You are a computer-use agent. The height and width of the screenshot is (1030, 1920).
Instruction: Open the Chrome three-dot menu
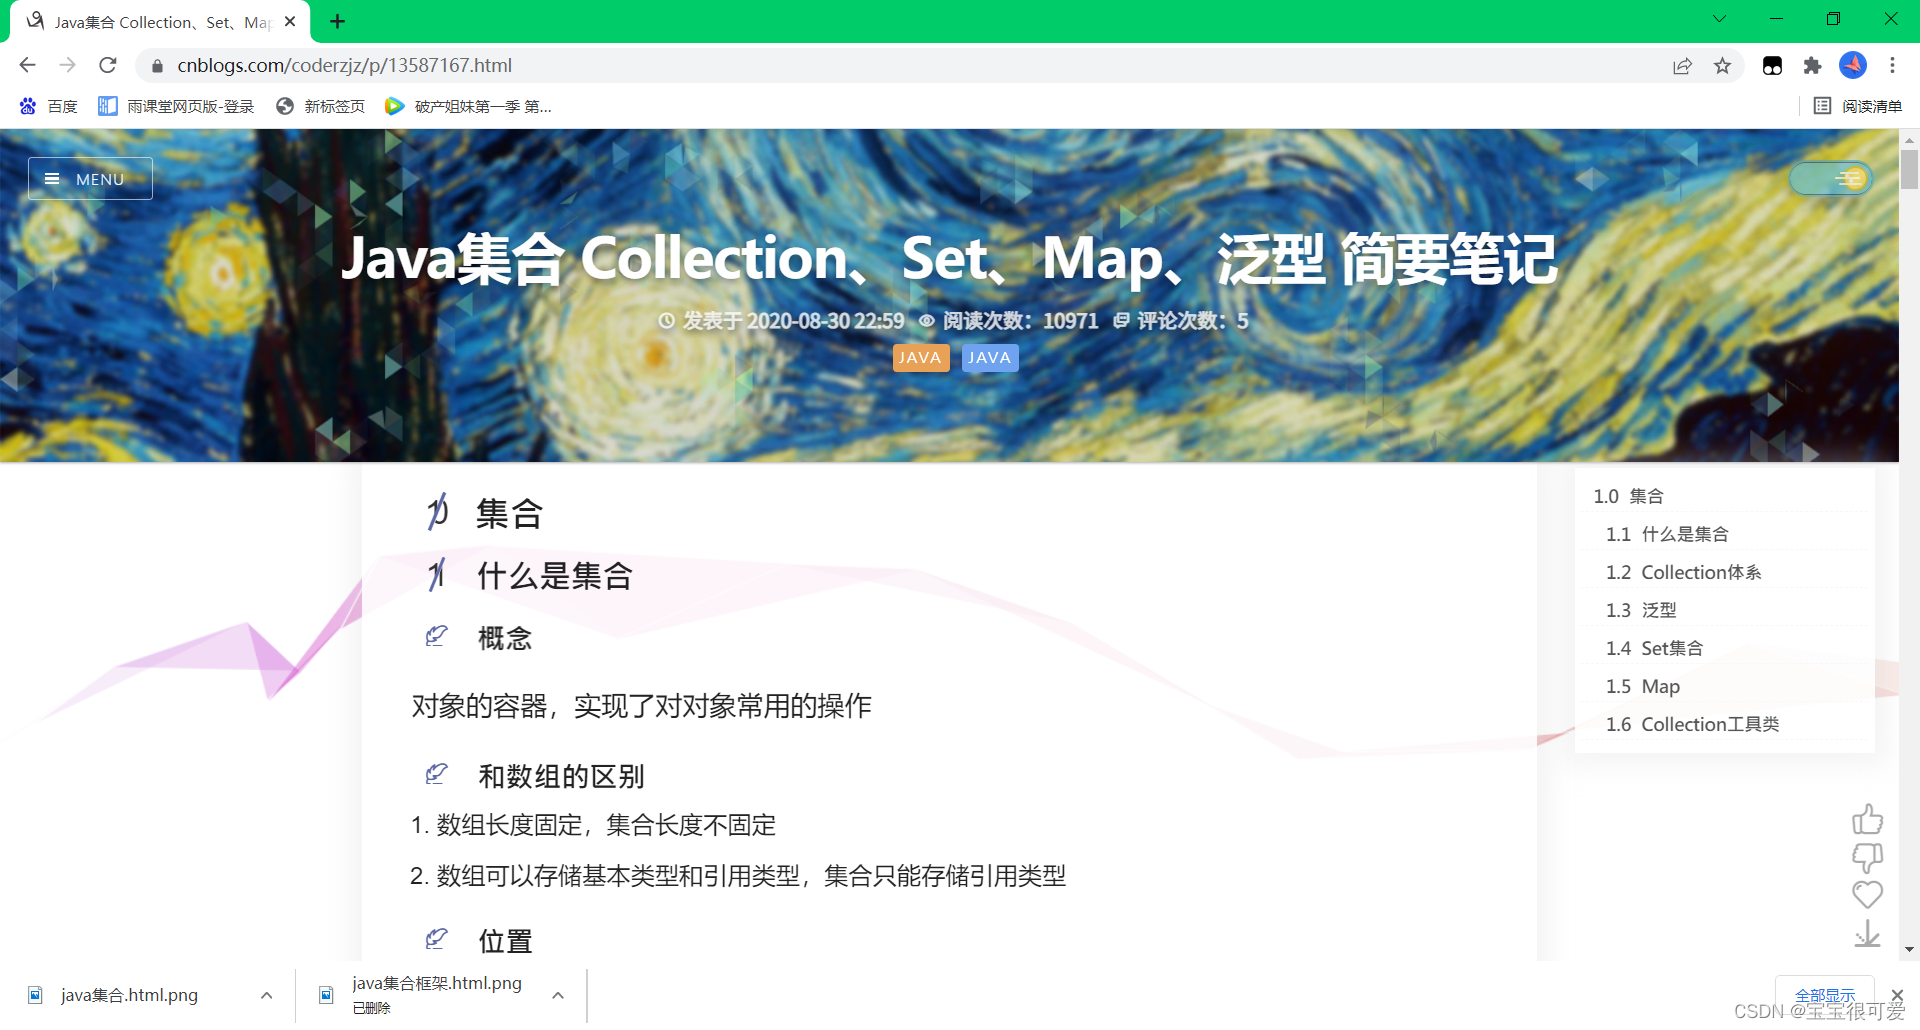[1892, 65]
